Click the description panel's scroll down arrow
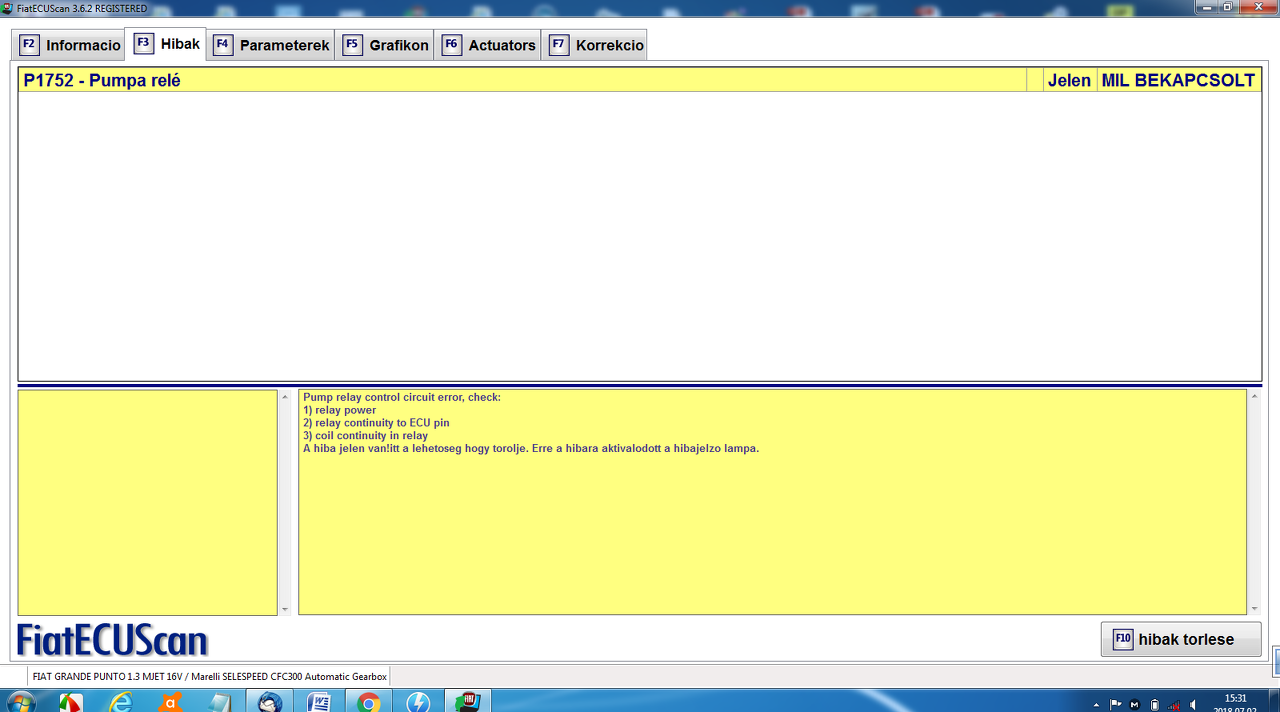 tap(1254, 609)
